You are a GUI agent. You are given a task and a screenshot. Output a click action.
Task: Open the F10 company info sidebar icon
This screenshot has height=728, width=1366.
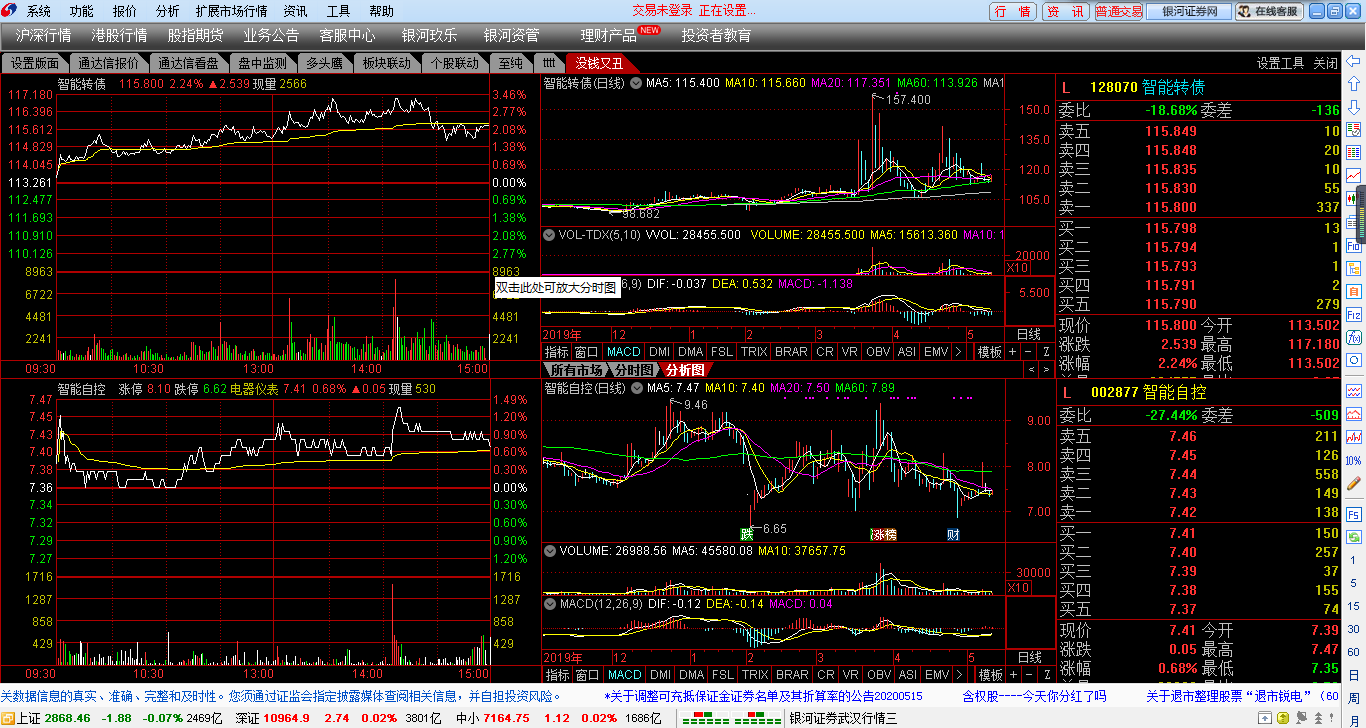pos(1354,245)
